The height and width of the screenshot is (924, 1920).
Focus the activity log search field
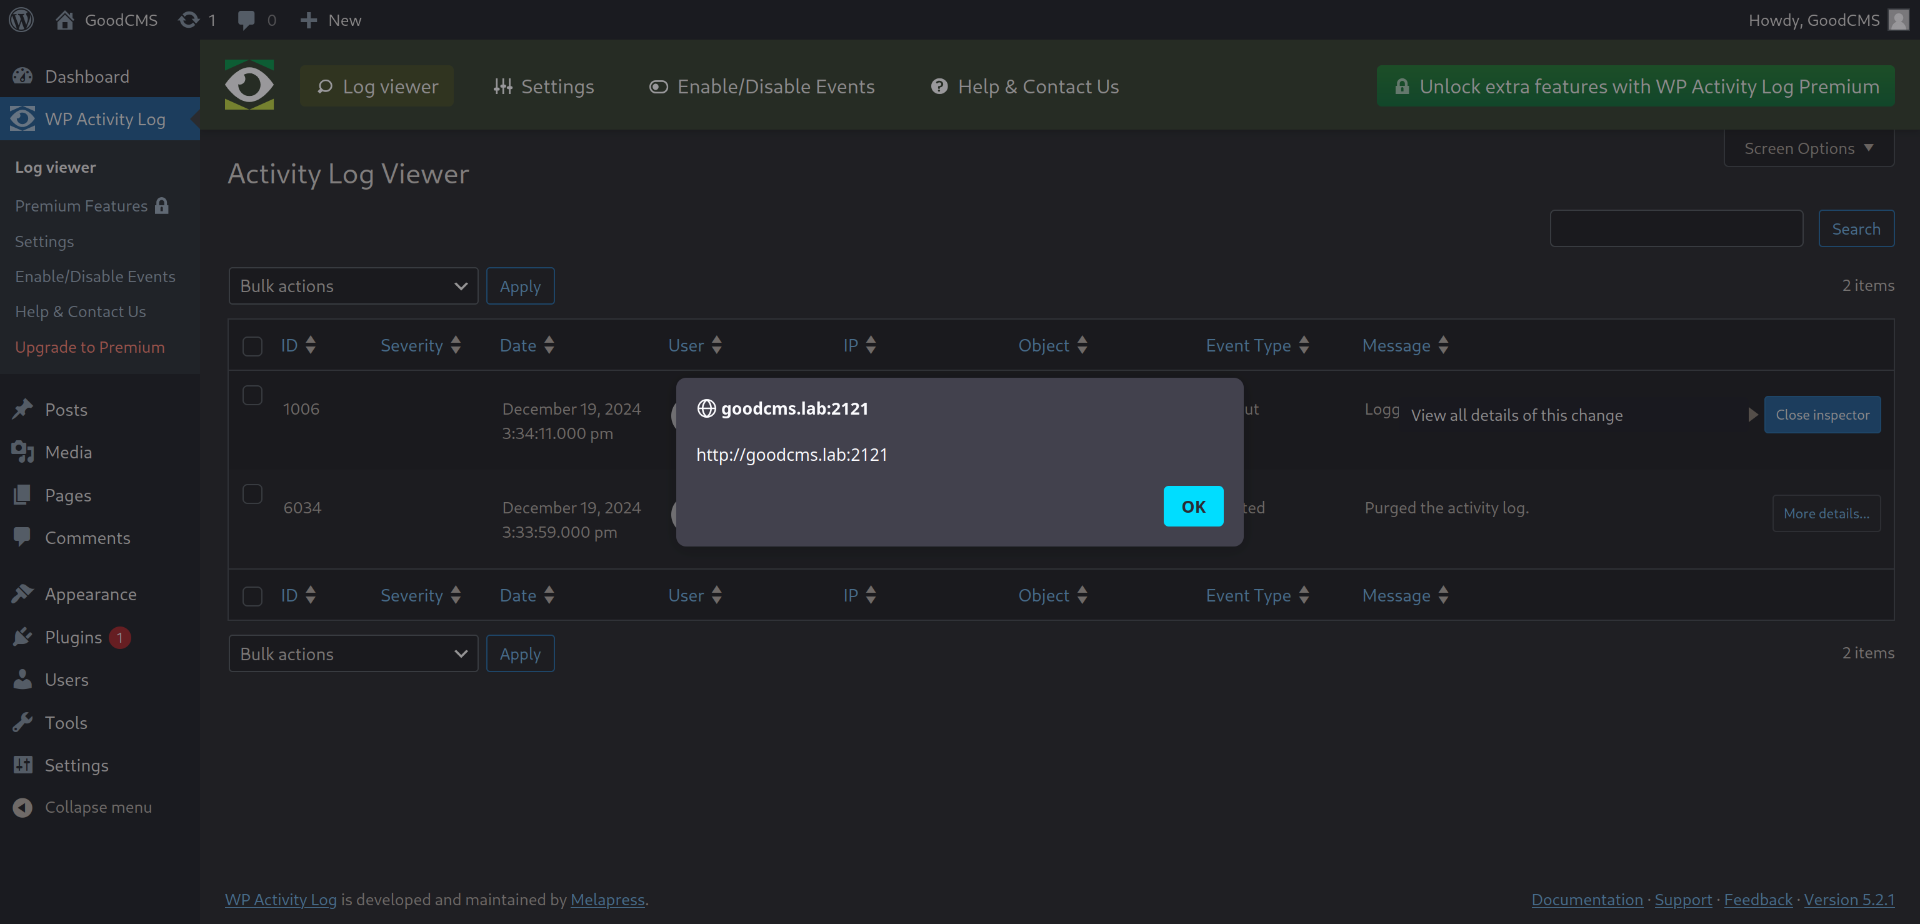click(1676, 228)
